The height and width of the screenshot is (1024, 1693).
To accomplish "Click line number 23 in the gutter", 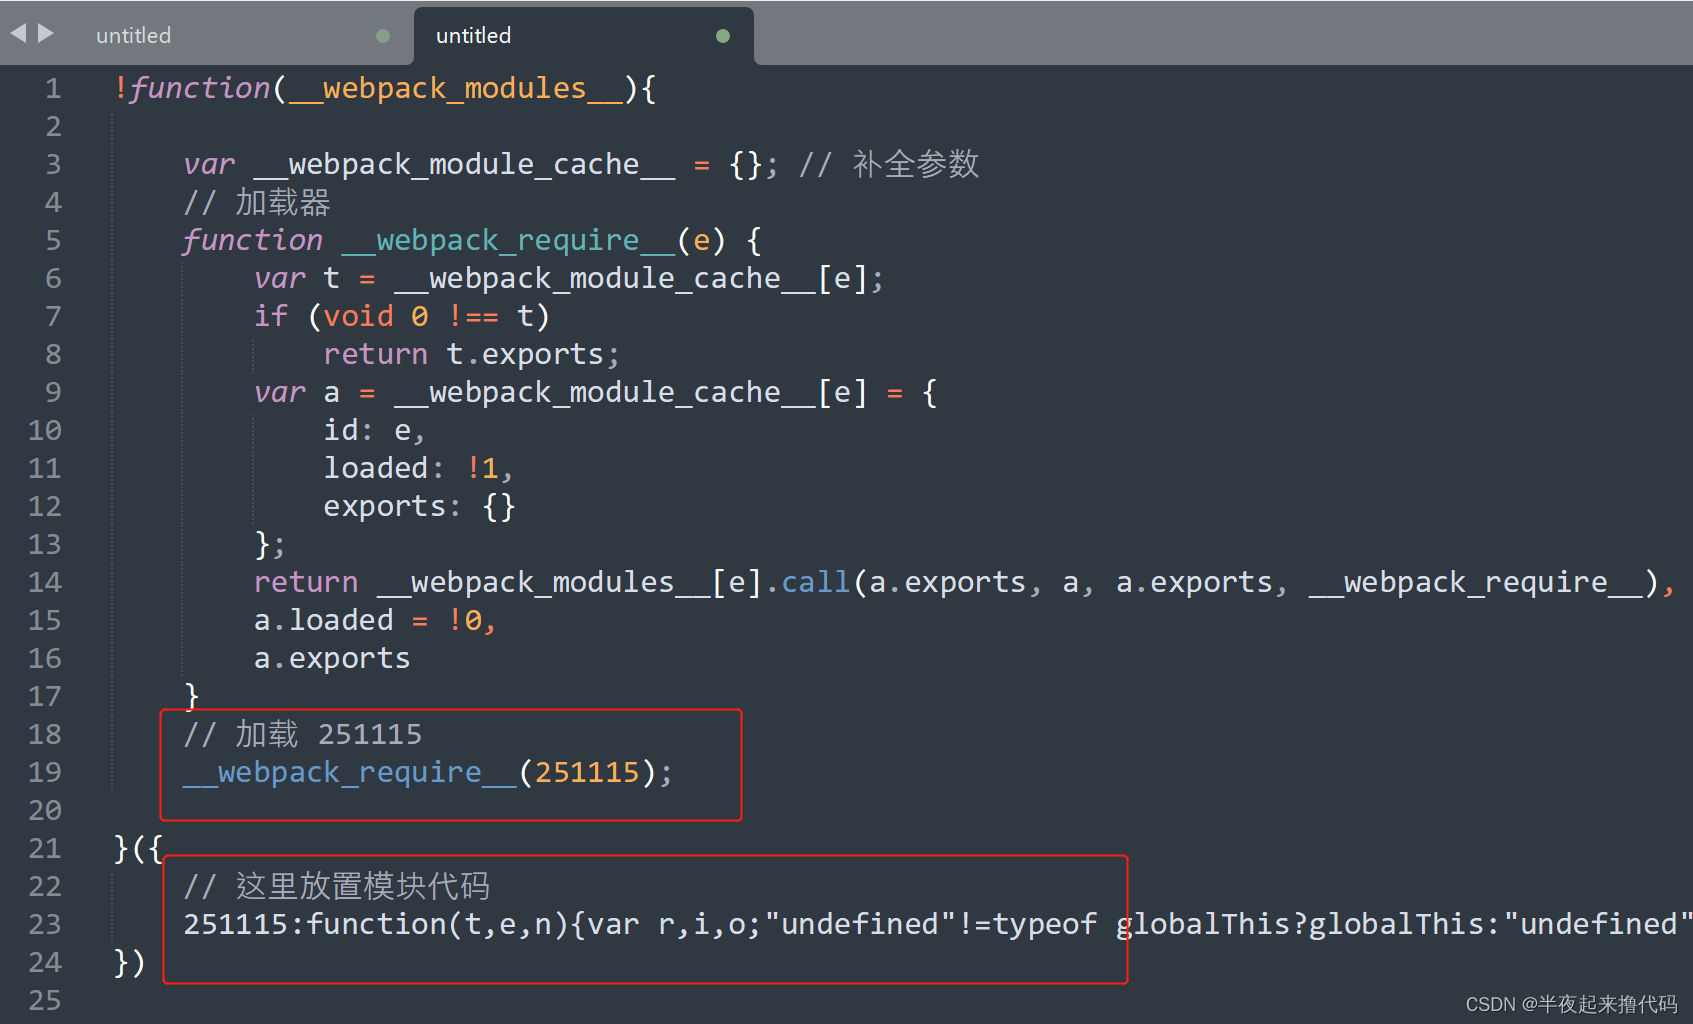I will [45, 925].
